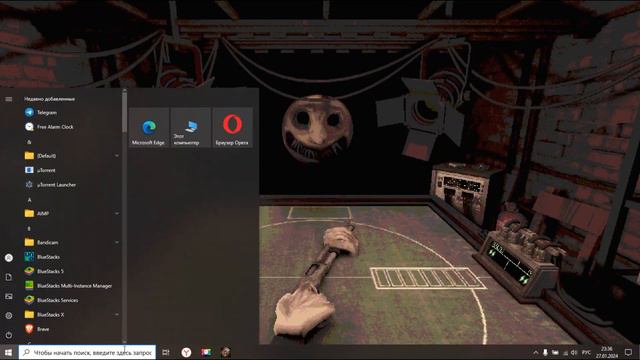
Task: Expand the BlueStacks X folder chevron
Action: click(117, 315)
